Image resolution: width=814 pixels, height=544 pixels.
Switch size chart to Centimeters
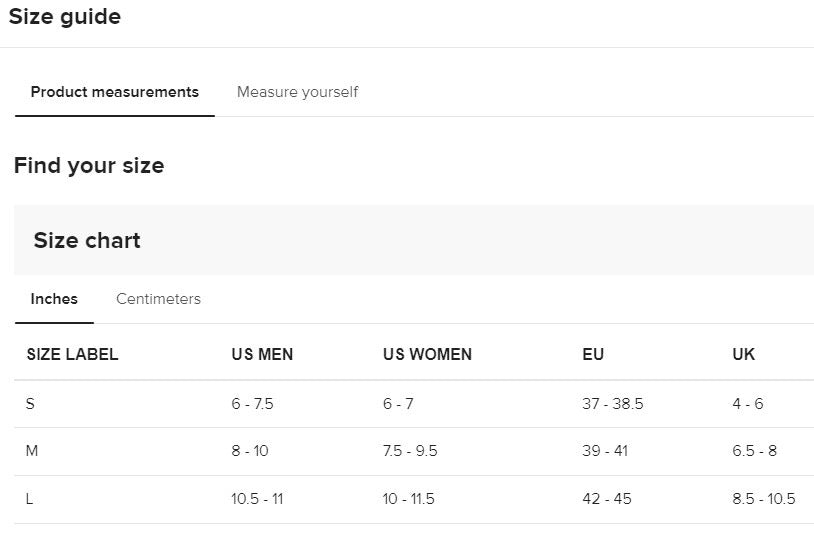pos(158,299)
